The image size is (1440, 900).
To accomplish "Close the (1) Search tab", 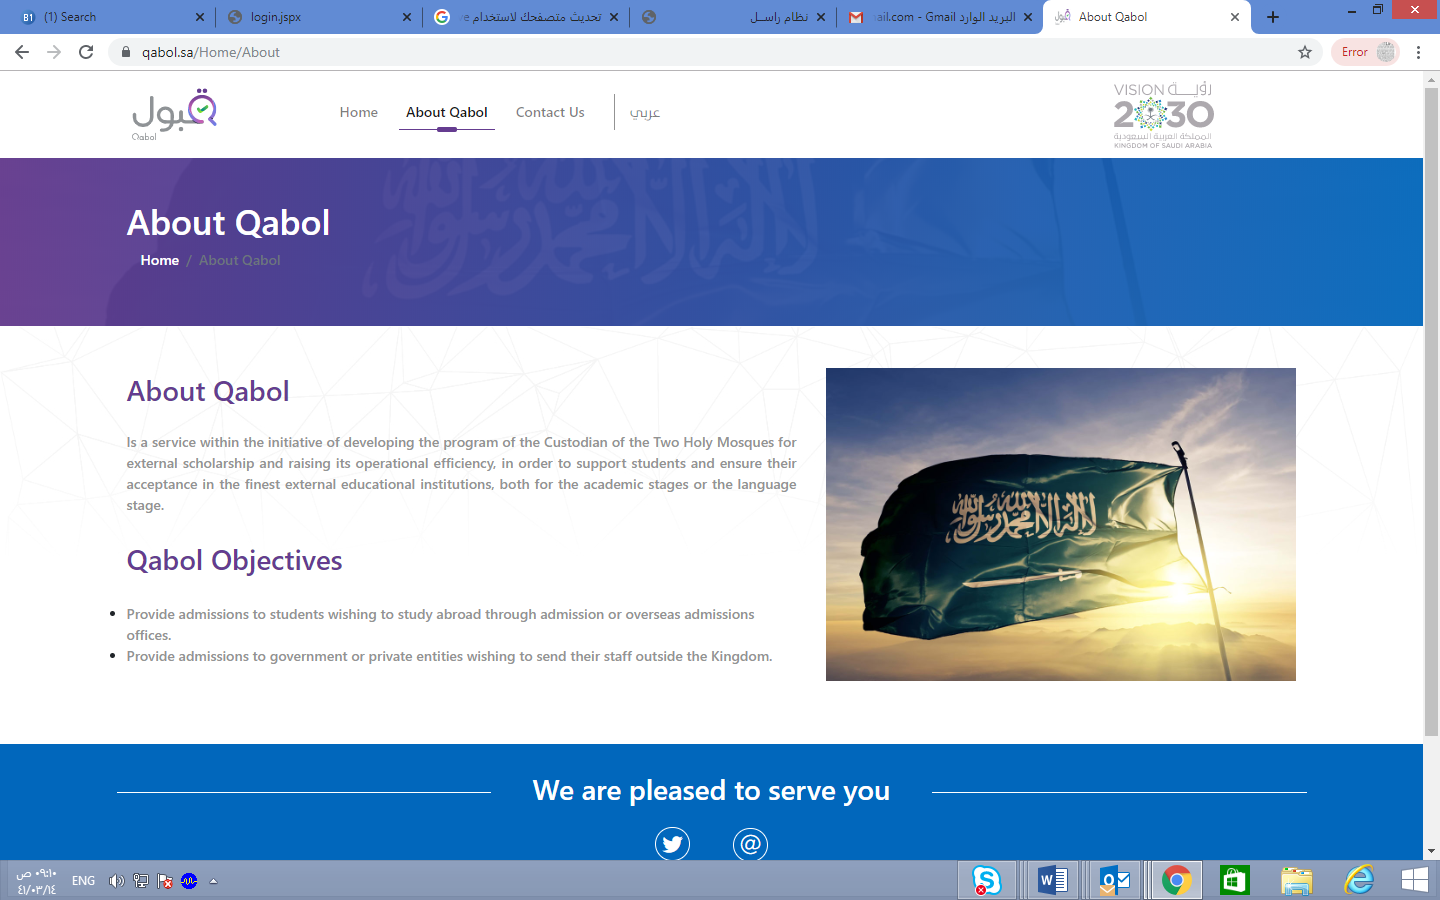I will [x=200, y=17].
